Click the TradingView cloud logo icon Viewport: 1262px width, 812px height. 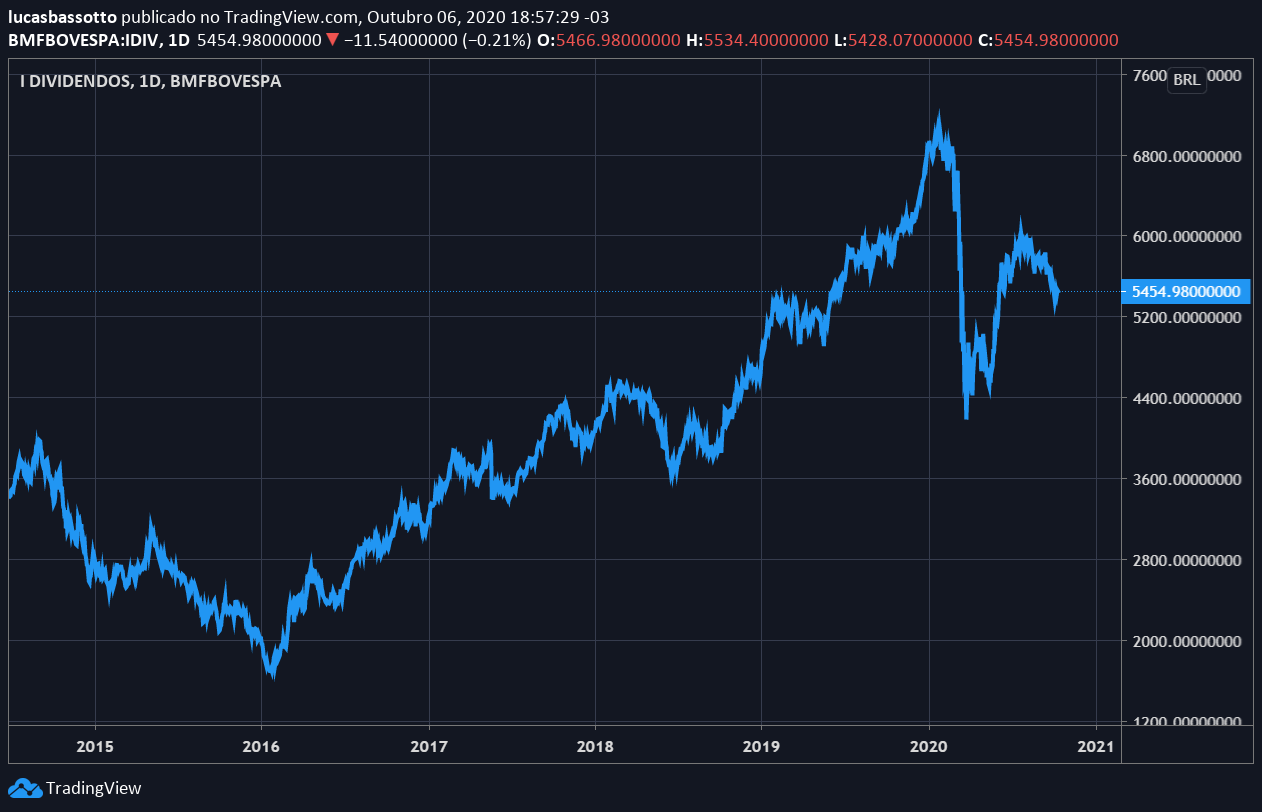coord(24,788)
